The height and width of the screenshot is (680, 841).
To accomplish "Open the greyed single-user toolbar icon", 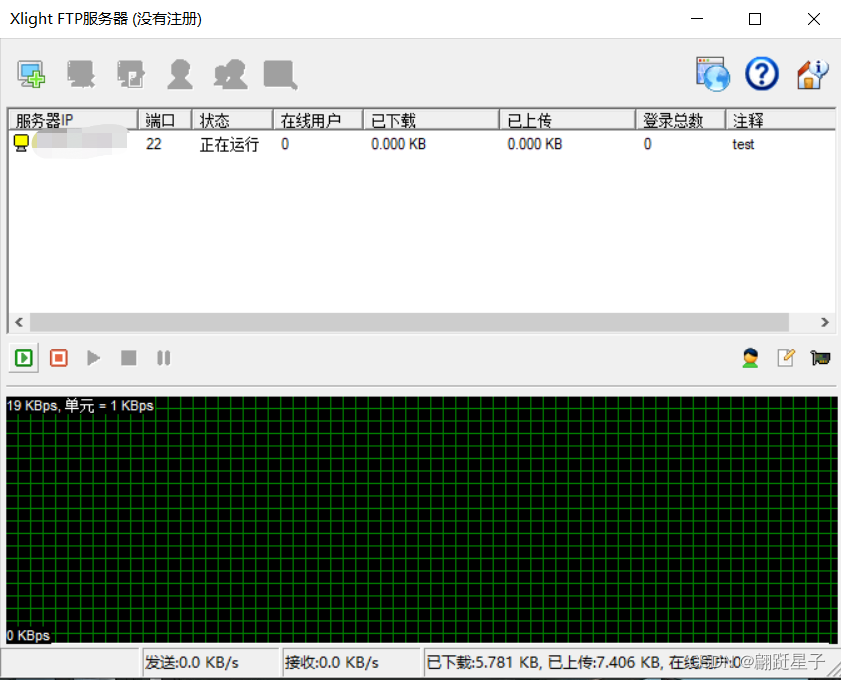I will [x=180, y=74].
